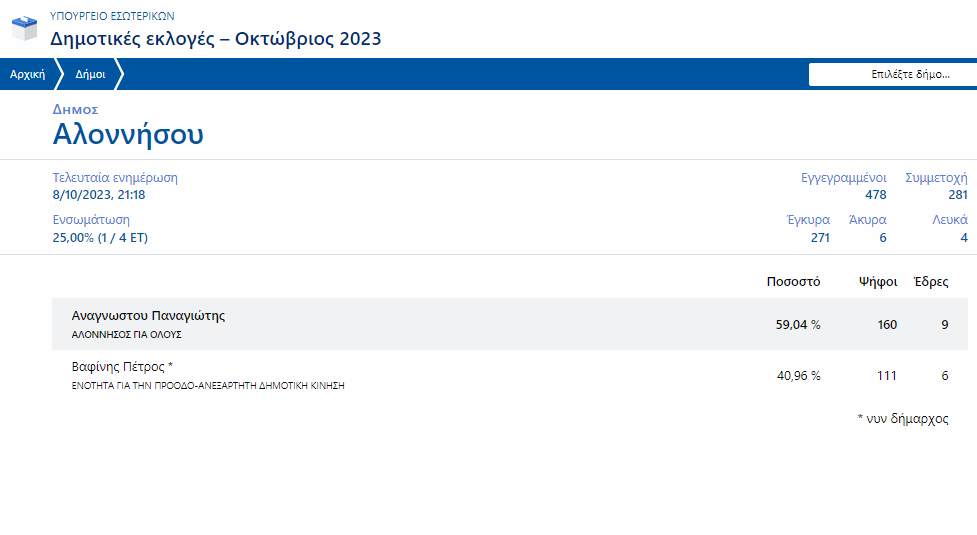
Task: Click the Εγγεγραμμένοι label
Action: point(843,178)
